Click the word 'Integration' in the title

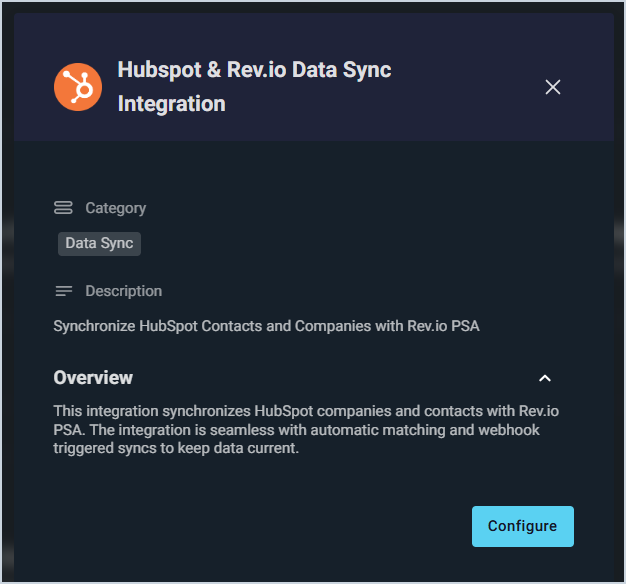(x=171, y=104)
